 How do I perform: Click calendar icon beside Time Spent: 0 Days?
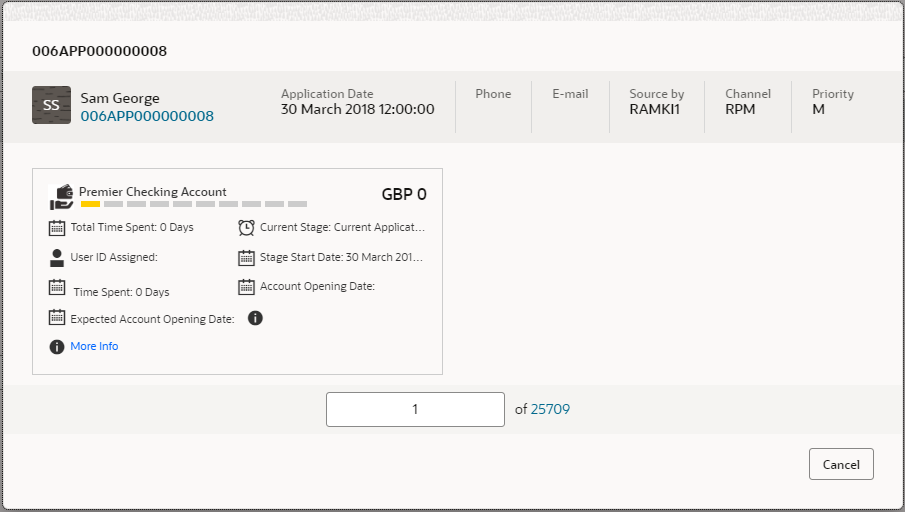click(x=57, y=287)
